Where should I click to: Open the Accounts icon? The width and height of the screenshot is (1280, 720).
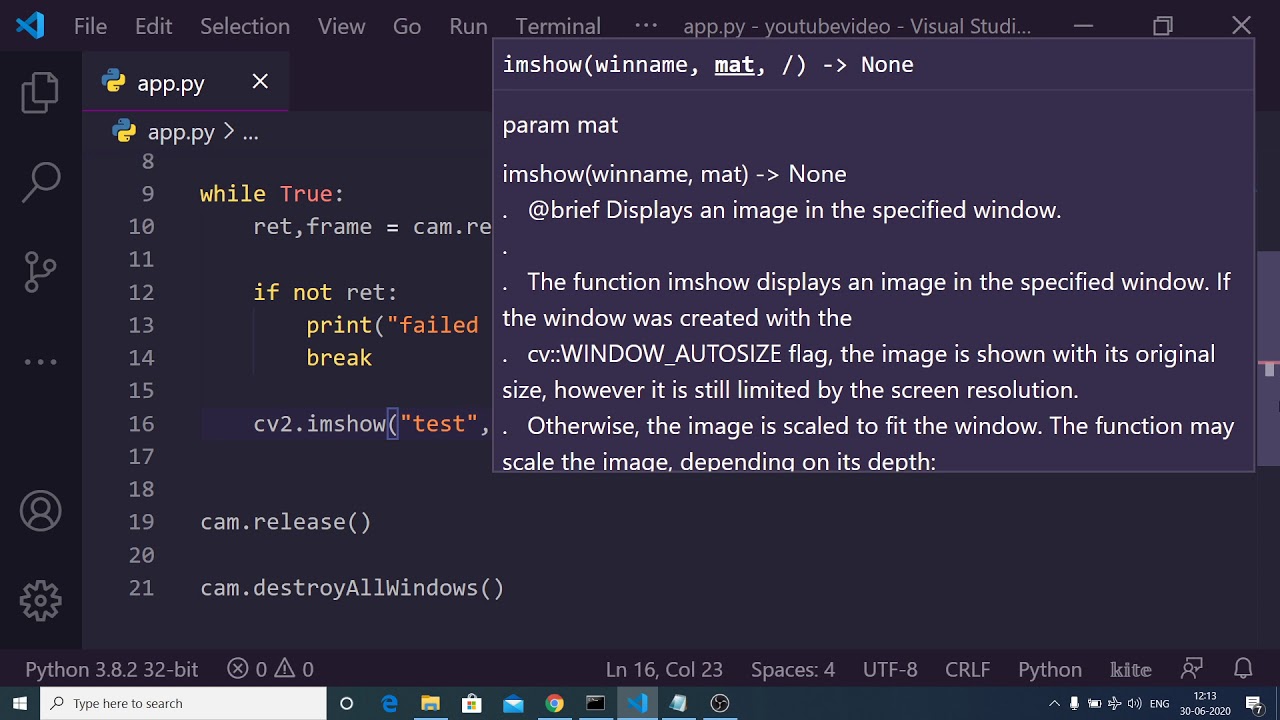click(41, 512)
